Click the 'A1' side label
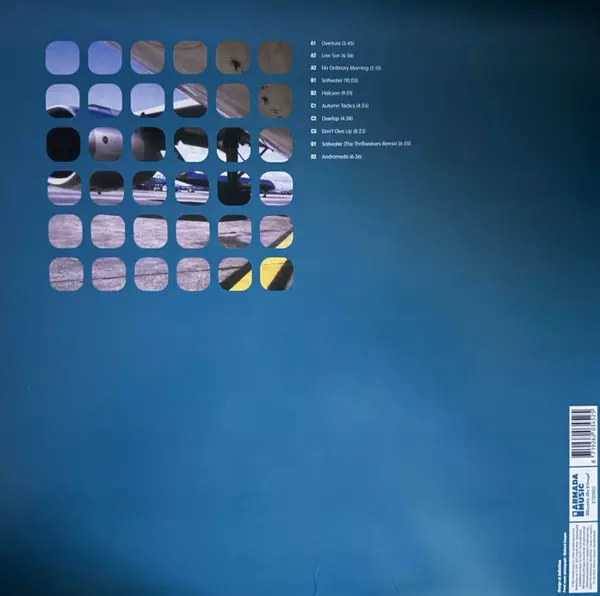600x596 pixels. click(313, 43)
